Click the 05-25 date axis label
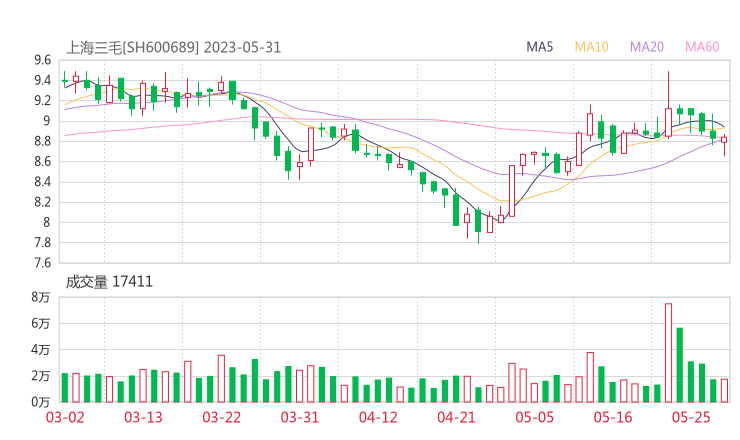This screenshot has height=440, width=740. click(x=691, y=417)
